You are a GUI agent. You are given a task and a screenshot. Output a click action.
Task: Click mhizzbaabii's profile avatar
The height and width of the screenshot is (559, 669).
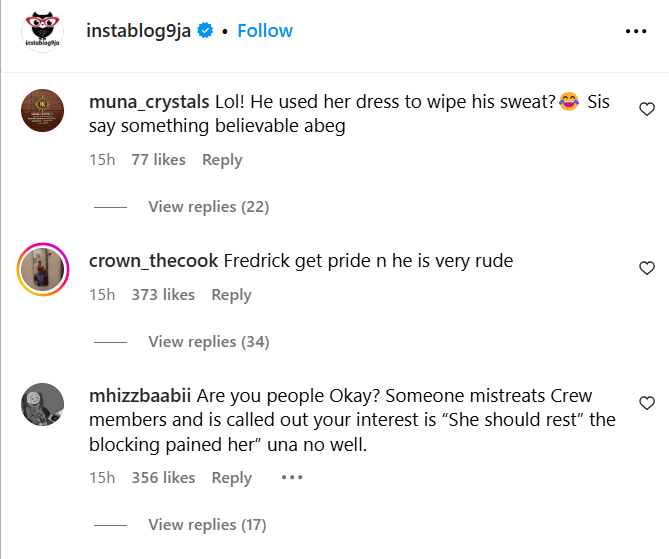(x=44, y=403)
